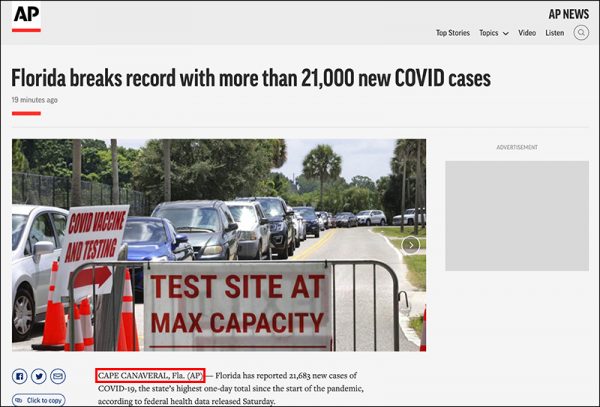
Task: Click the red underline below the timestamp
Action: tap(26, 113)
